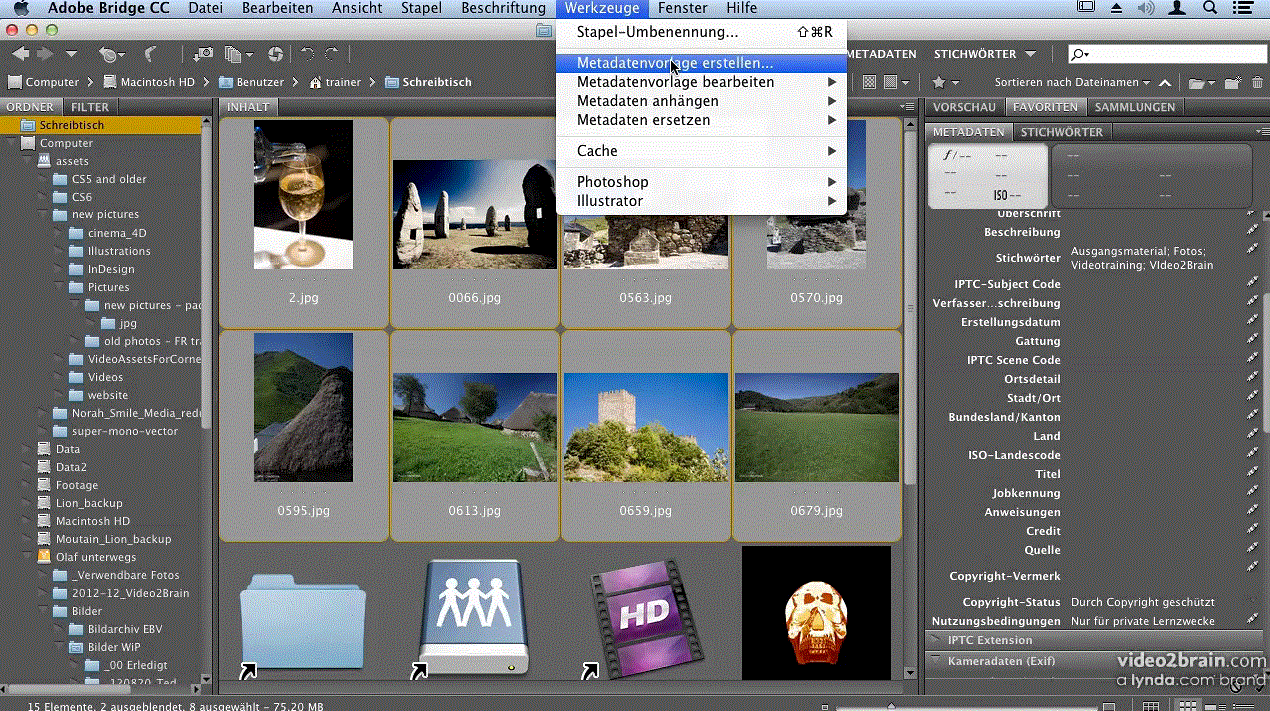Screen dimensions: 1270x711
Task: Switch to the FILTER tab
Action: coord(90,107)
